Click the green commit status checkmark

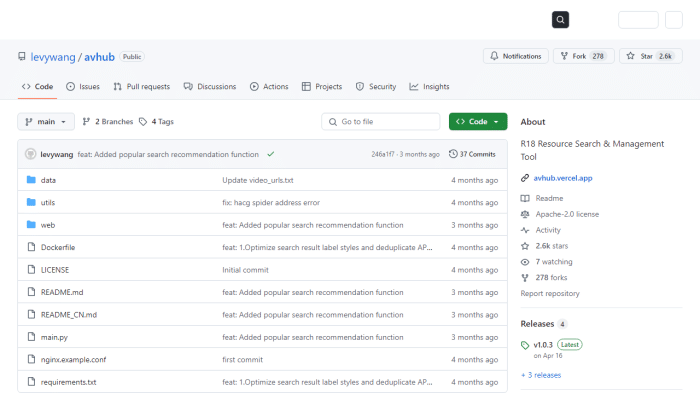pyautogui.click(x=271, y=154)
